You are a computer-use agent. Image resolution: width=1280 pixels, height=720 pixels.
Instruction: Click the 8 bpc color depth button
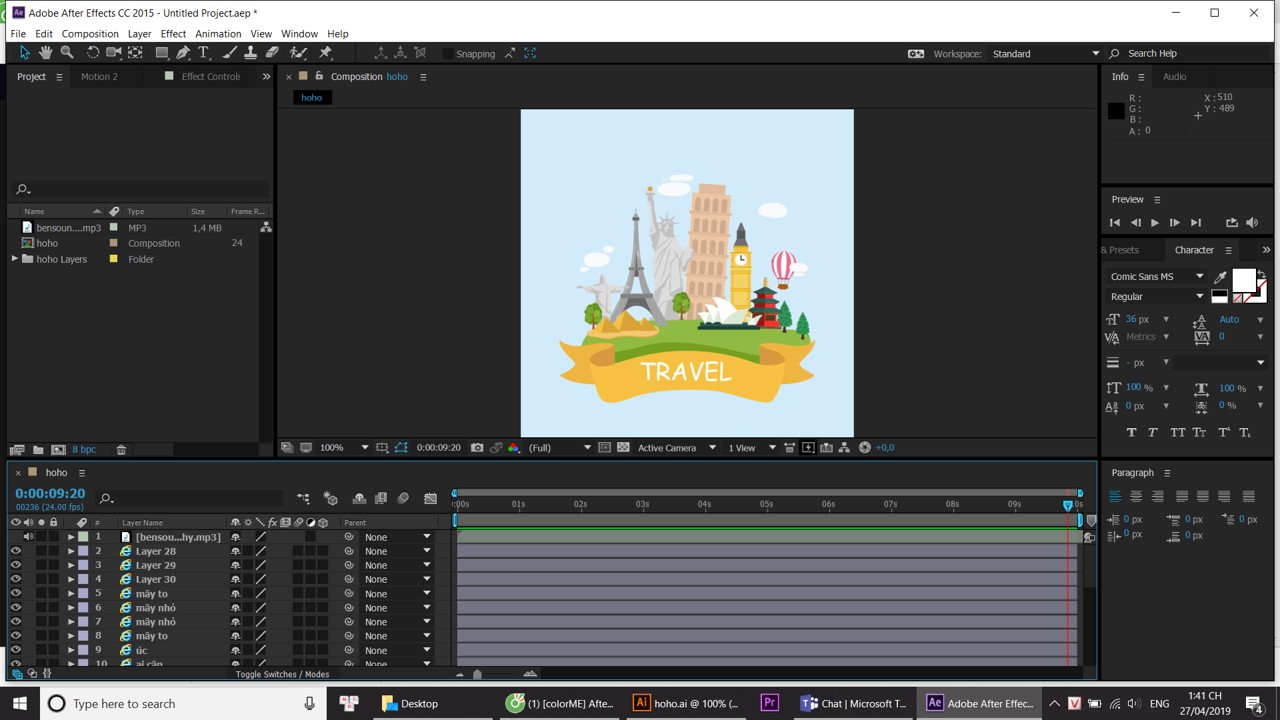[x=84, y=450]
